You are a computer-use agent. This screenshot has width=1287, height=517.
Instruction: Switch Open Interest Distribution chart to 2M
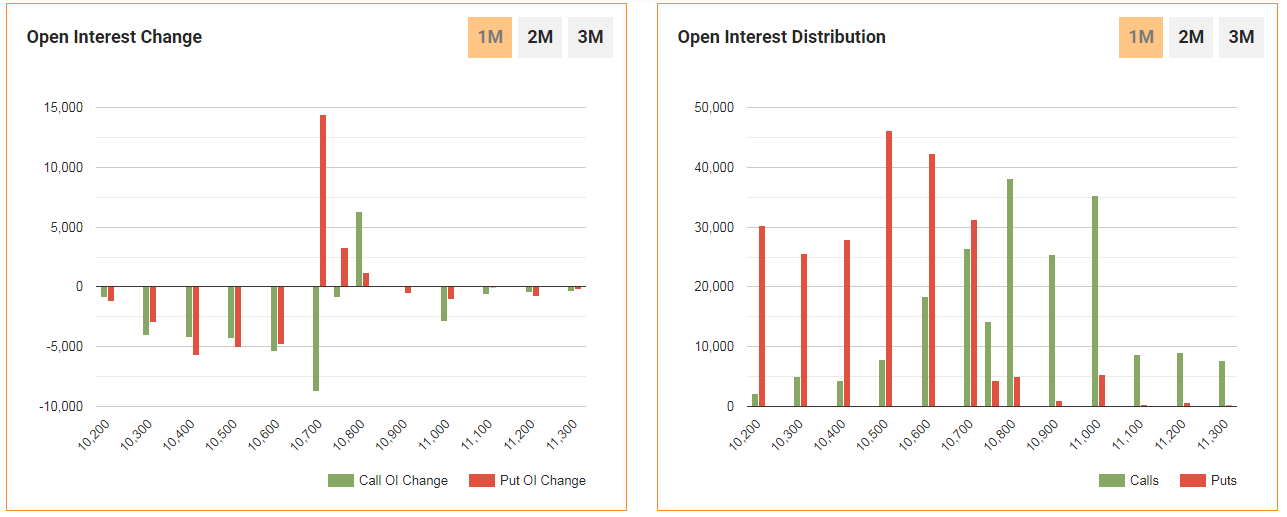coord(1191,38)
